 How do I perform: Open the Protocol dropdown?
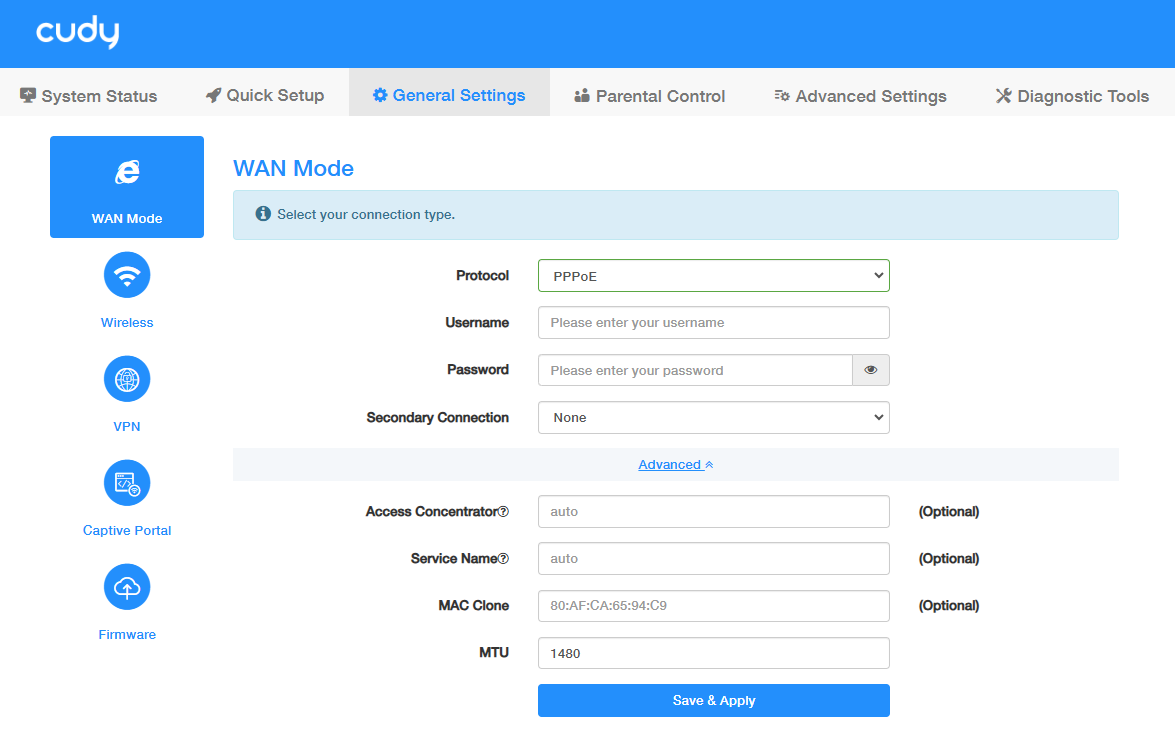(x=713, y=276)
